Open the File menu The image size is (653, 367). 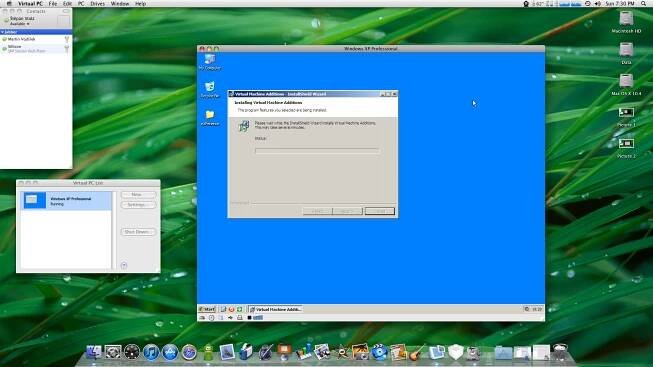coord(52,4)
